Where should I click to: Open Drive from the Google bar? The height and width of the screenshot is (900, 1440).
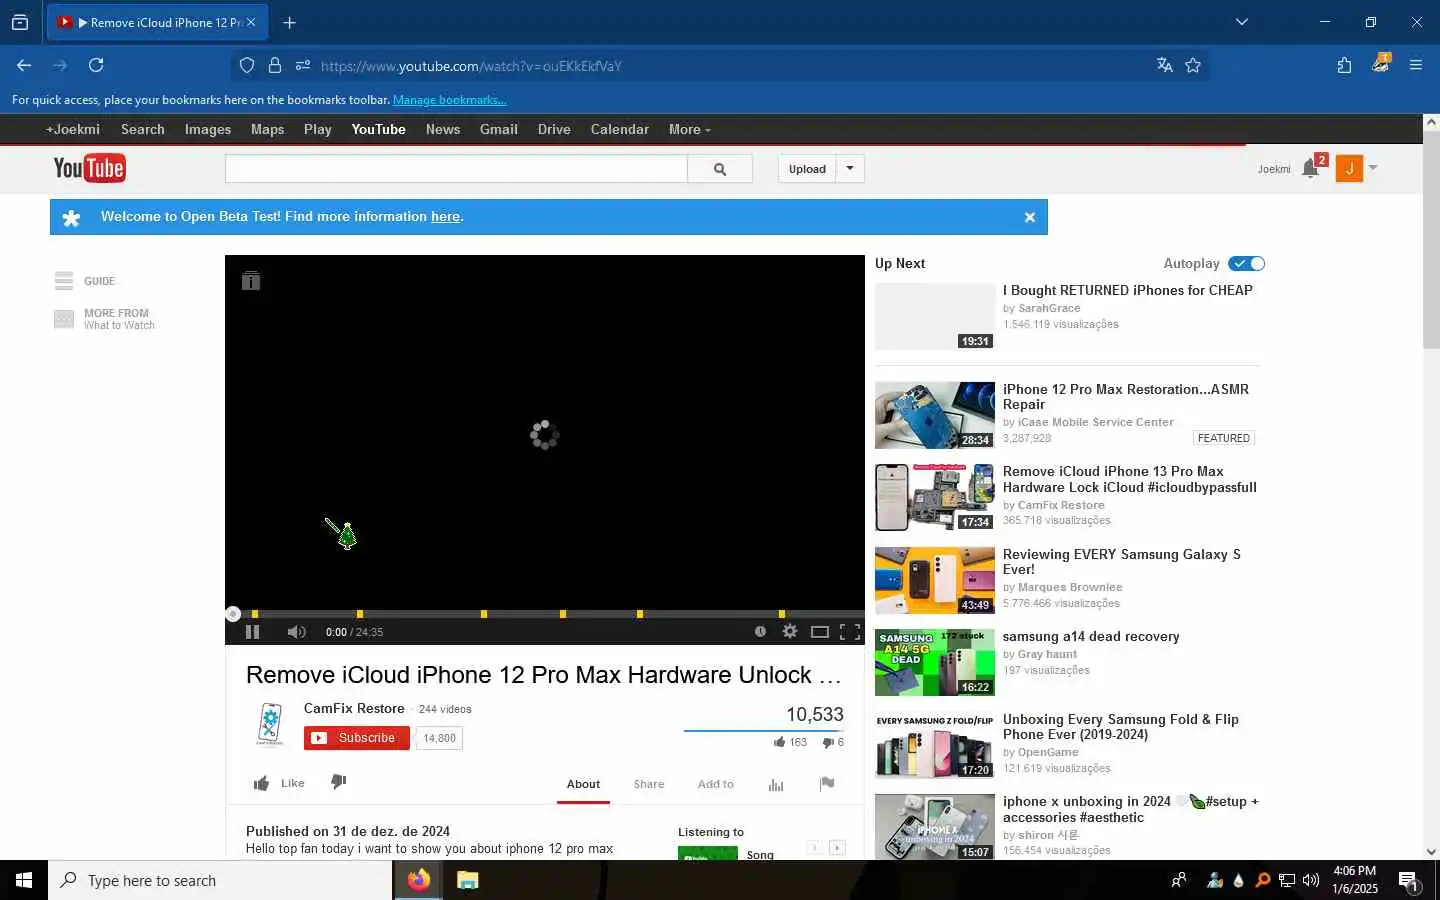(x=554, y=130)
